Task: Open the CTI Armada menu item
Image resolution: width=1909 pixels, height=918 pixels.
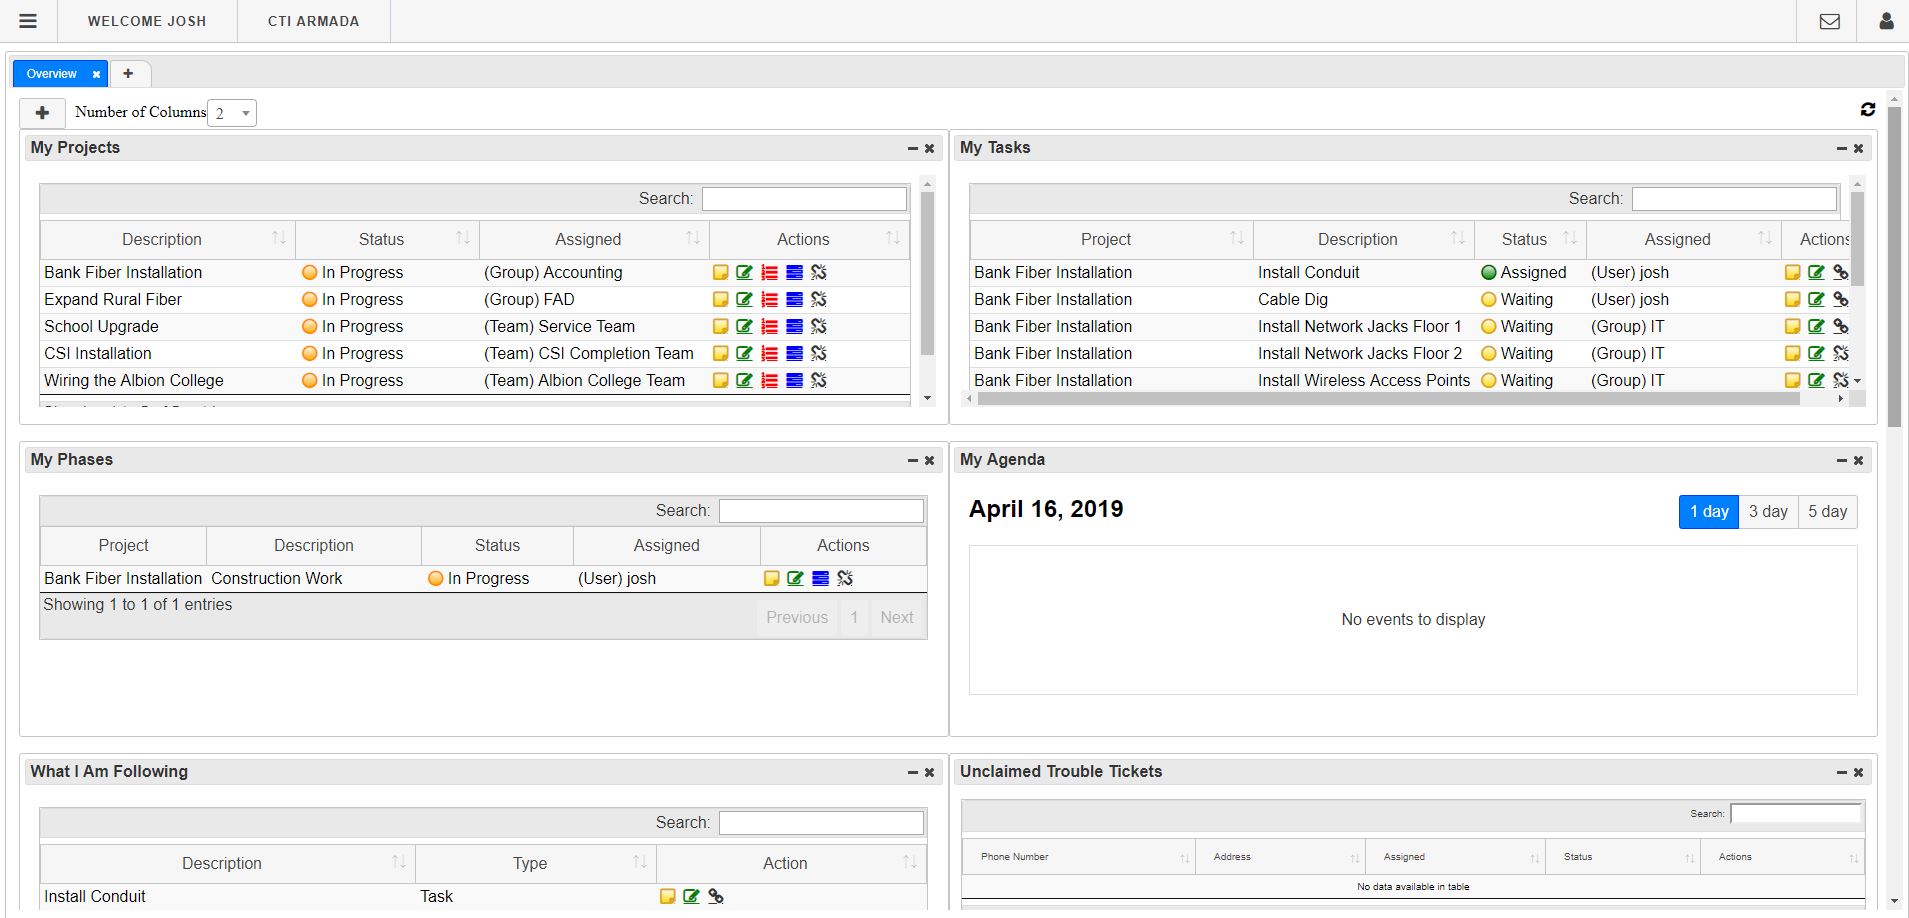Action: (313, 21)
